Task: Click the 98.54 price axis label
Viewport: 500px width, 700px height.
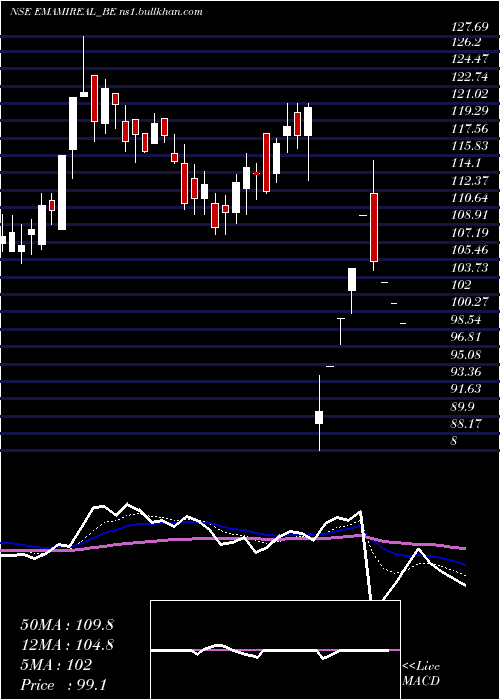Action: tap(467, 320)
